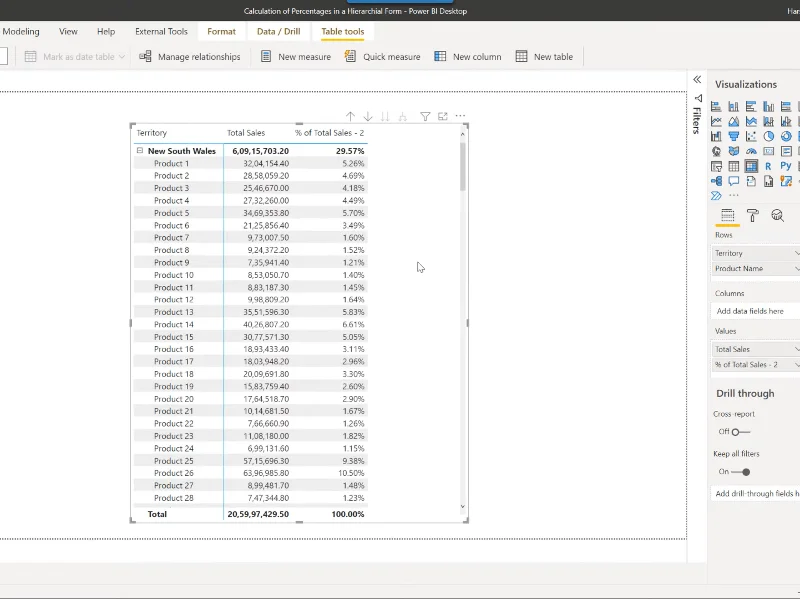This screenshot has height=599, width=800.
Task: Switch to the Format ribbon tab
Action: pos(221,31)
